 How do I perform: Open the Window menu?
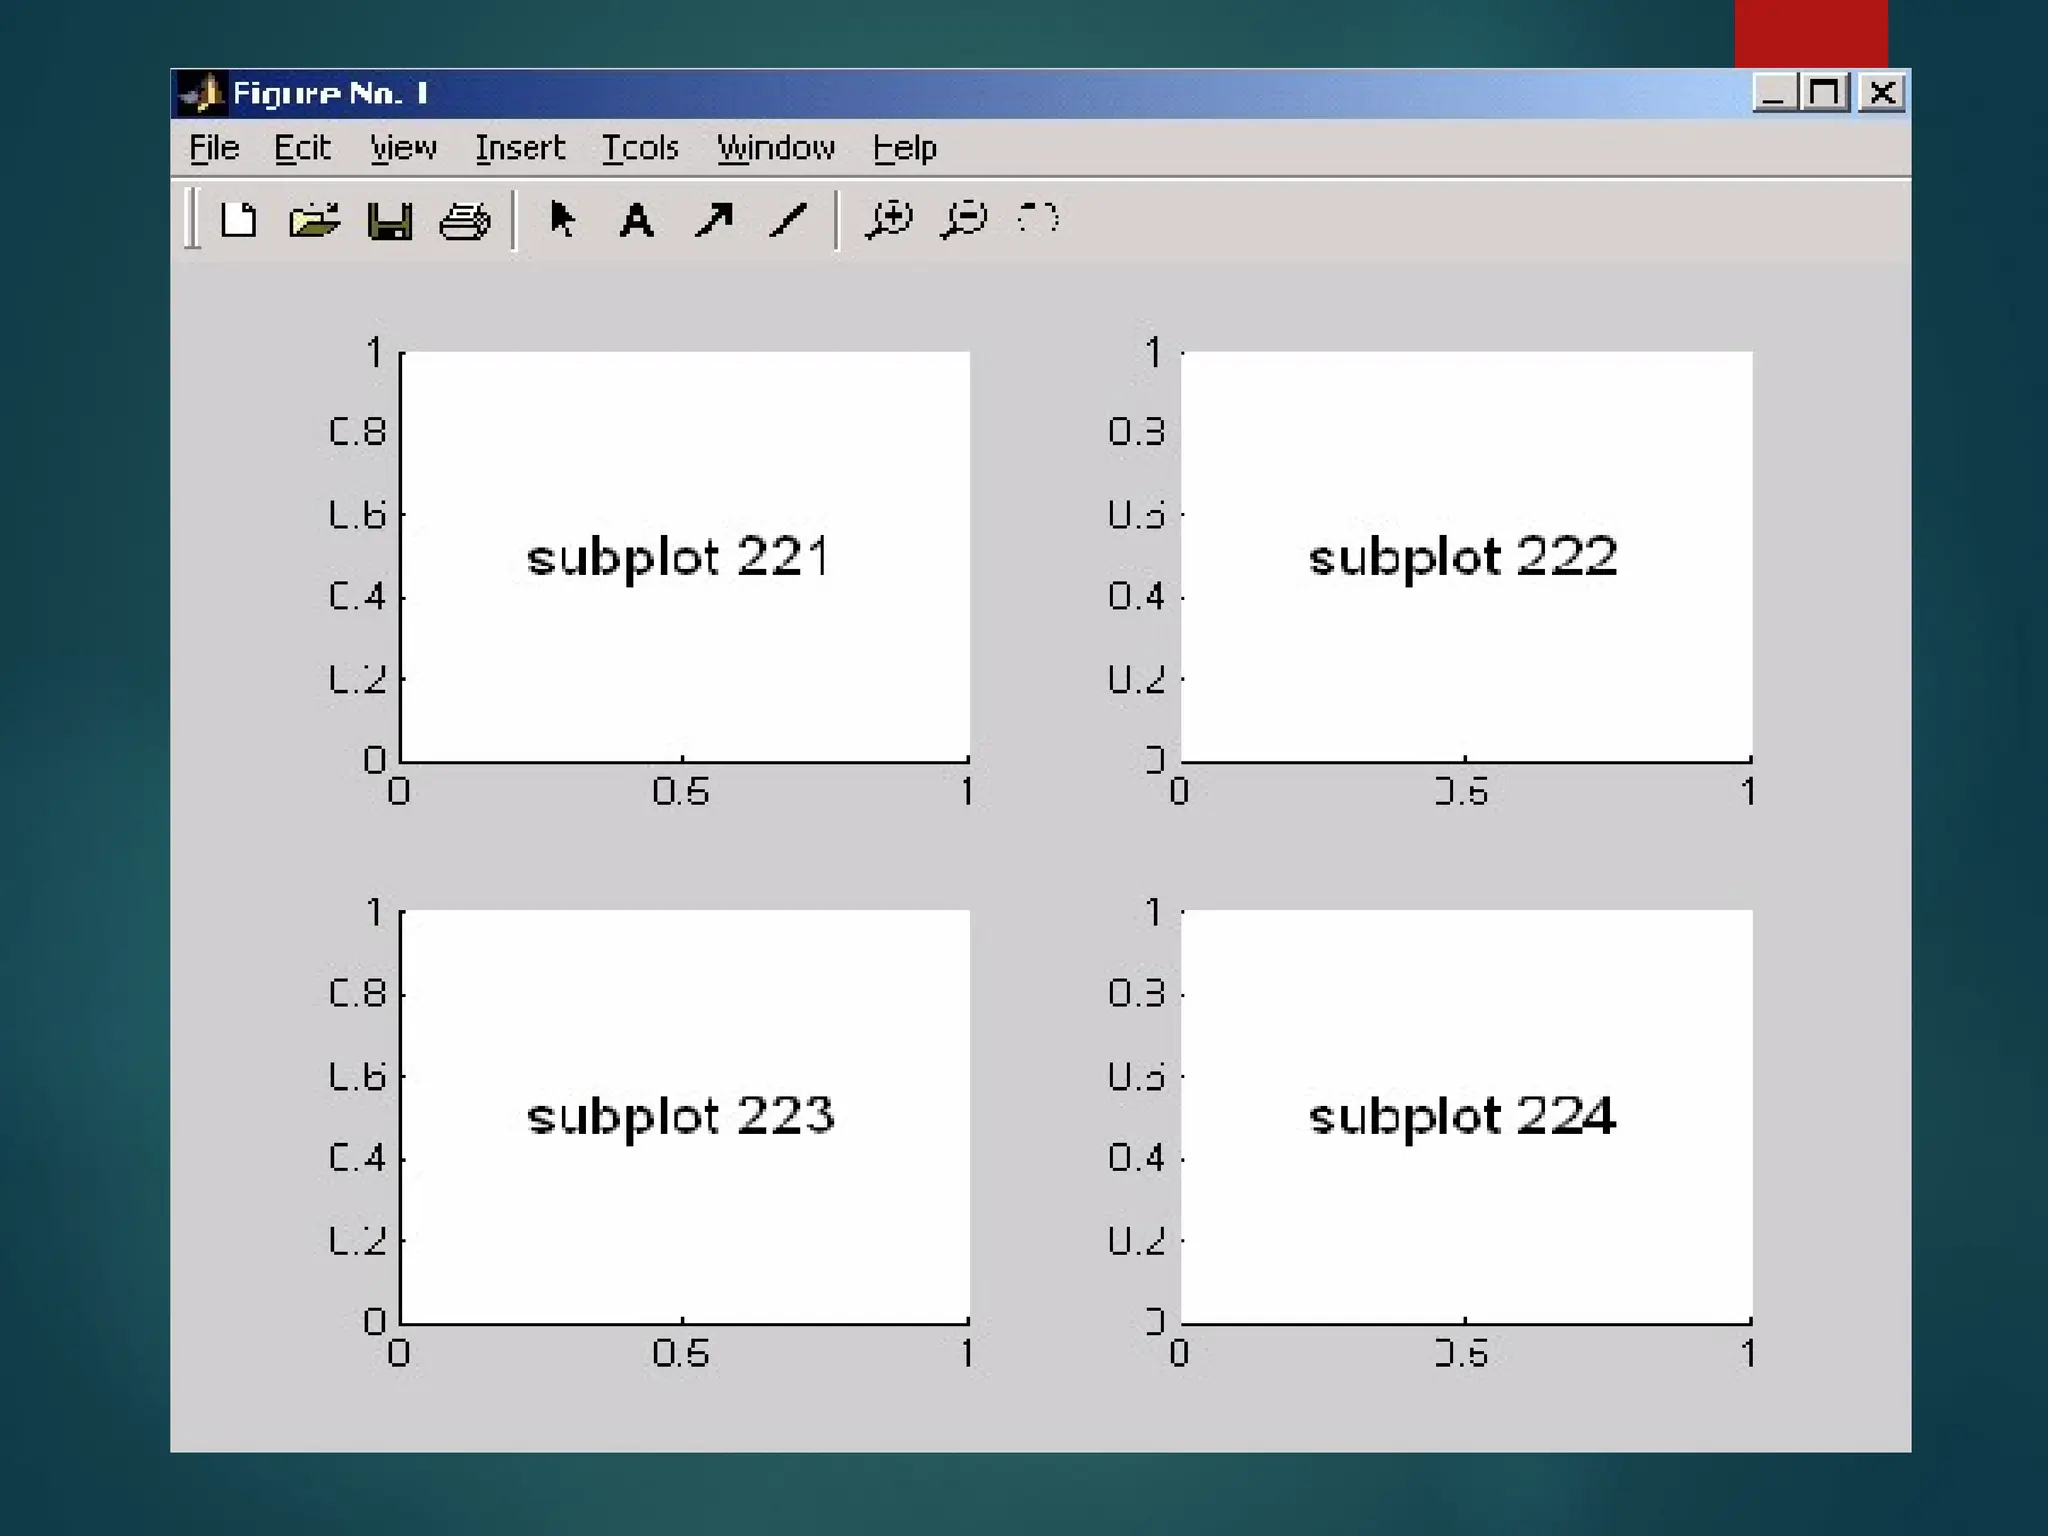click(x=775, y=148)
